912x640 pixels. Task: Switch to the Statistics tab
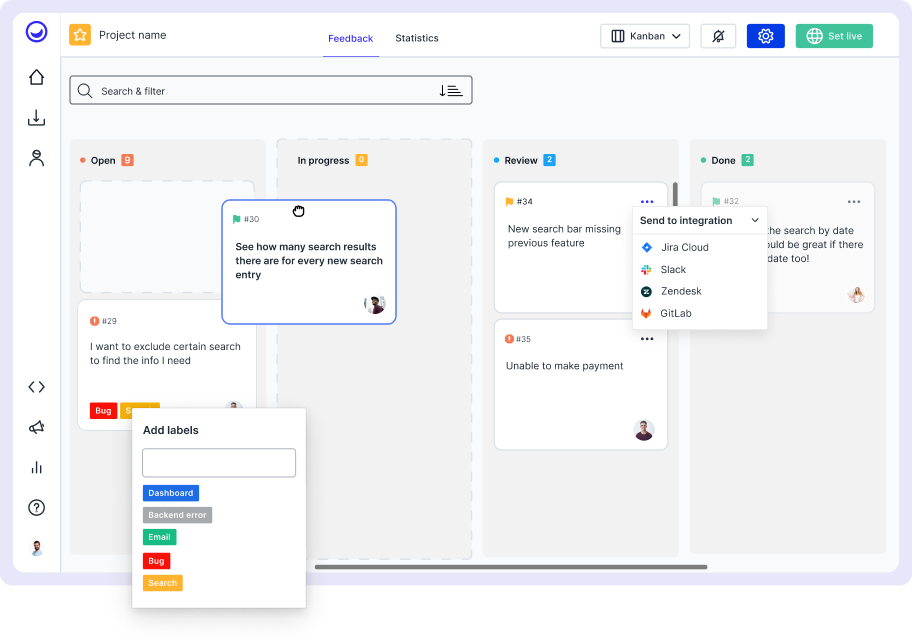pyautogui.click(x=417, y=38)
